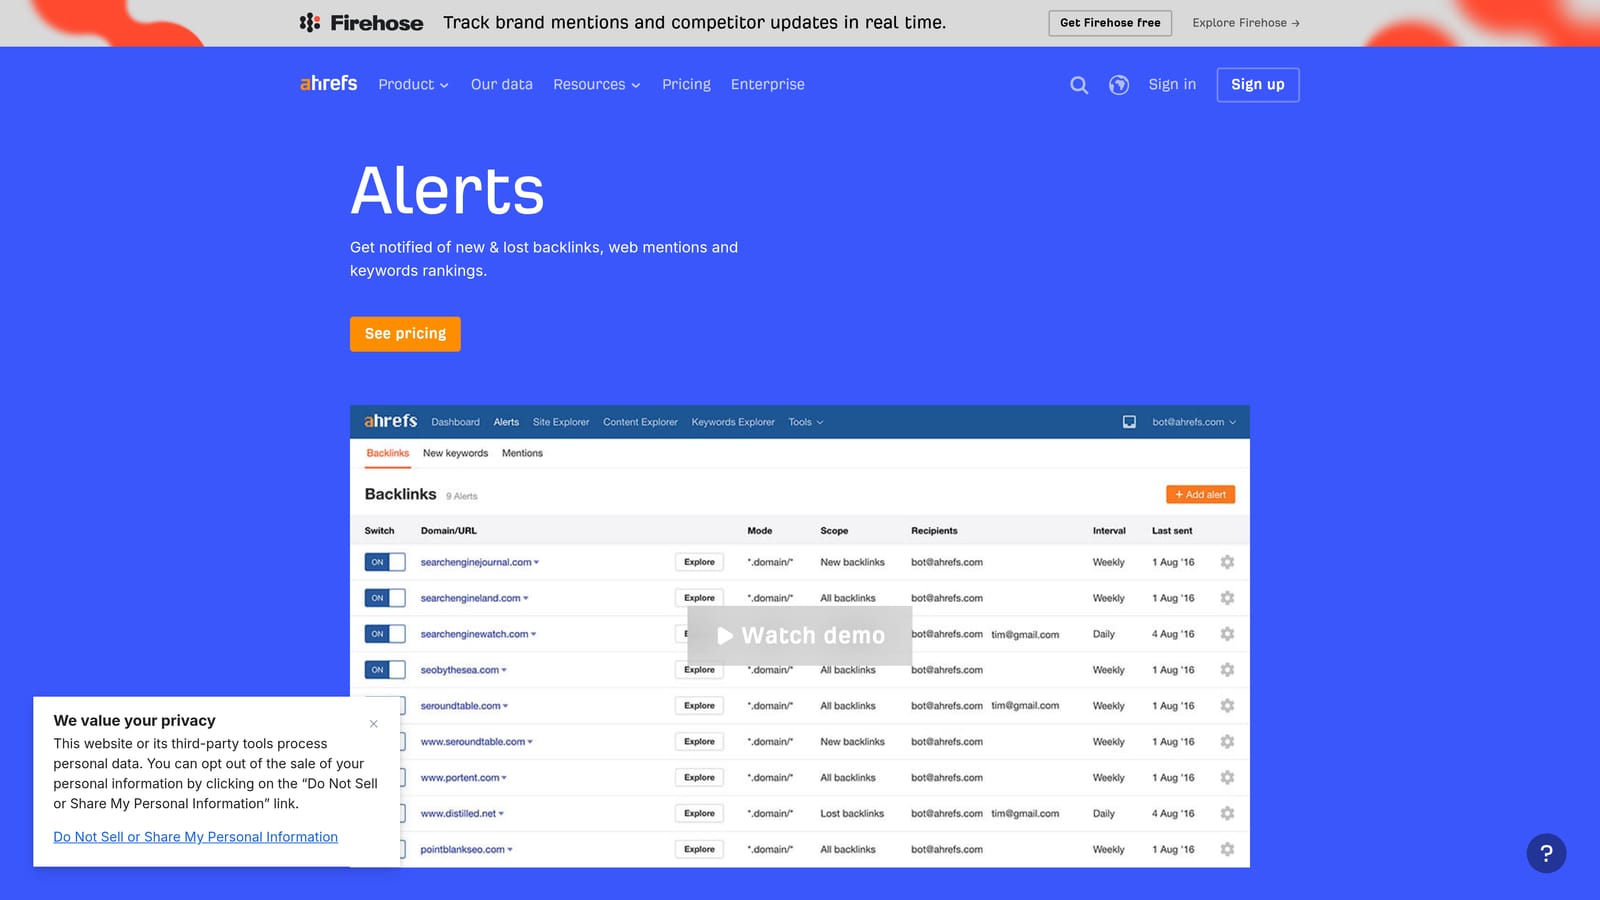Screen dimensions: 1600x900
Task: Open the gear settings for www.distilled.net row
Action: pos(1227,814)
